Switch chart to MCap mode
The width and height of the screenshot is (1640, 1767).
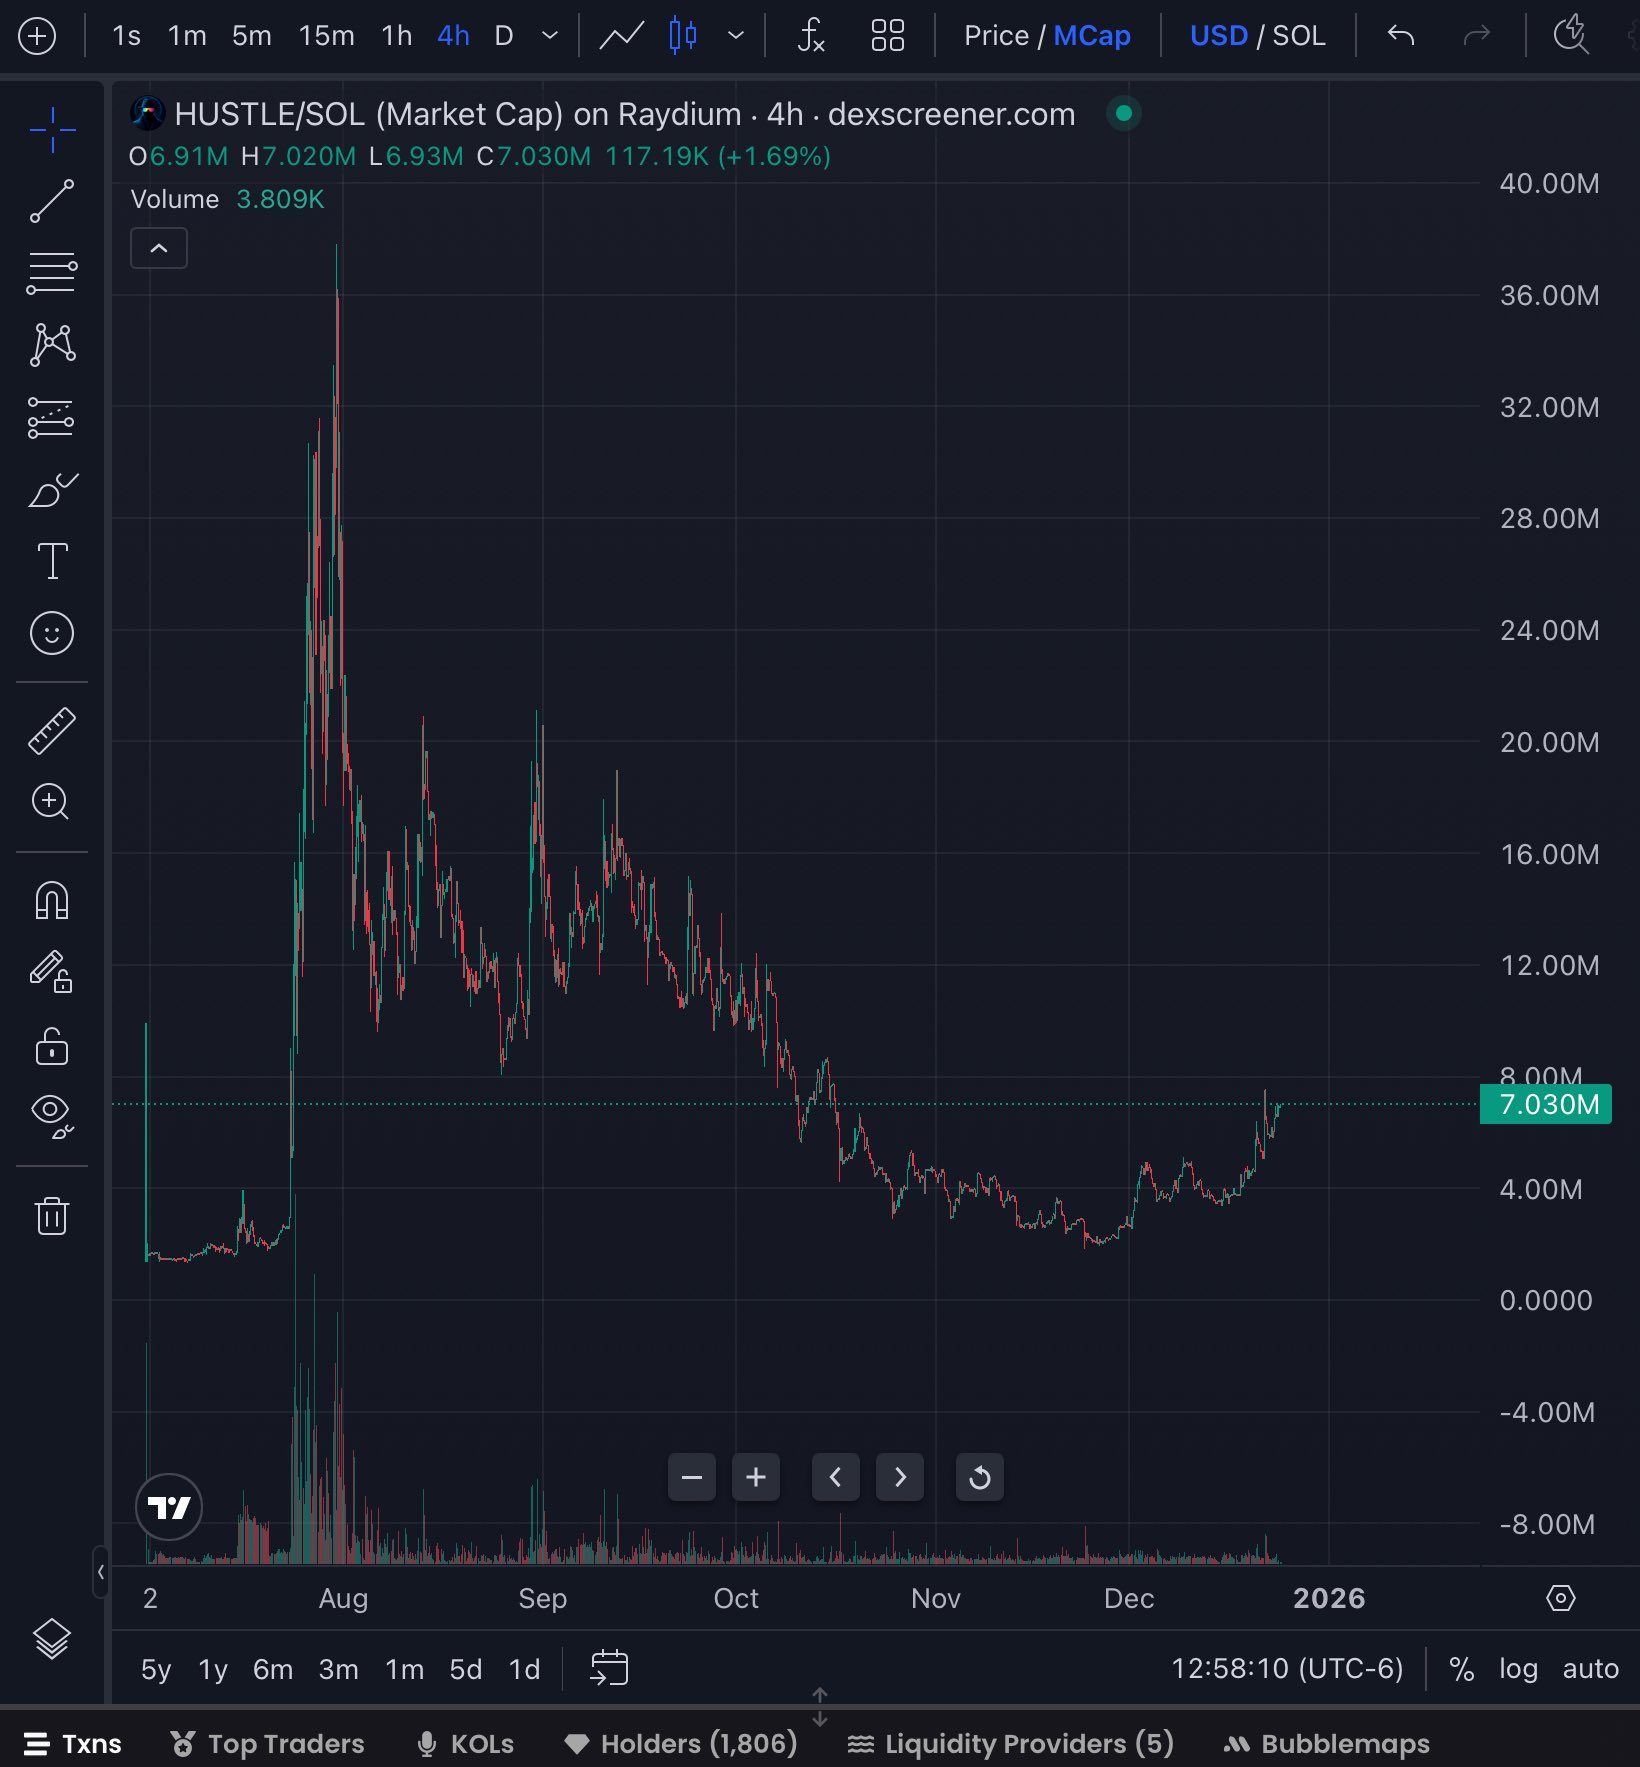click(1092, 36)
